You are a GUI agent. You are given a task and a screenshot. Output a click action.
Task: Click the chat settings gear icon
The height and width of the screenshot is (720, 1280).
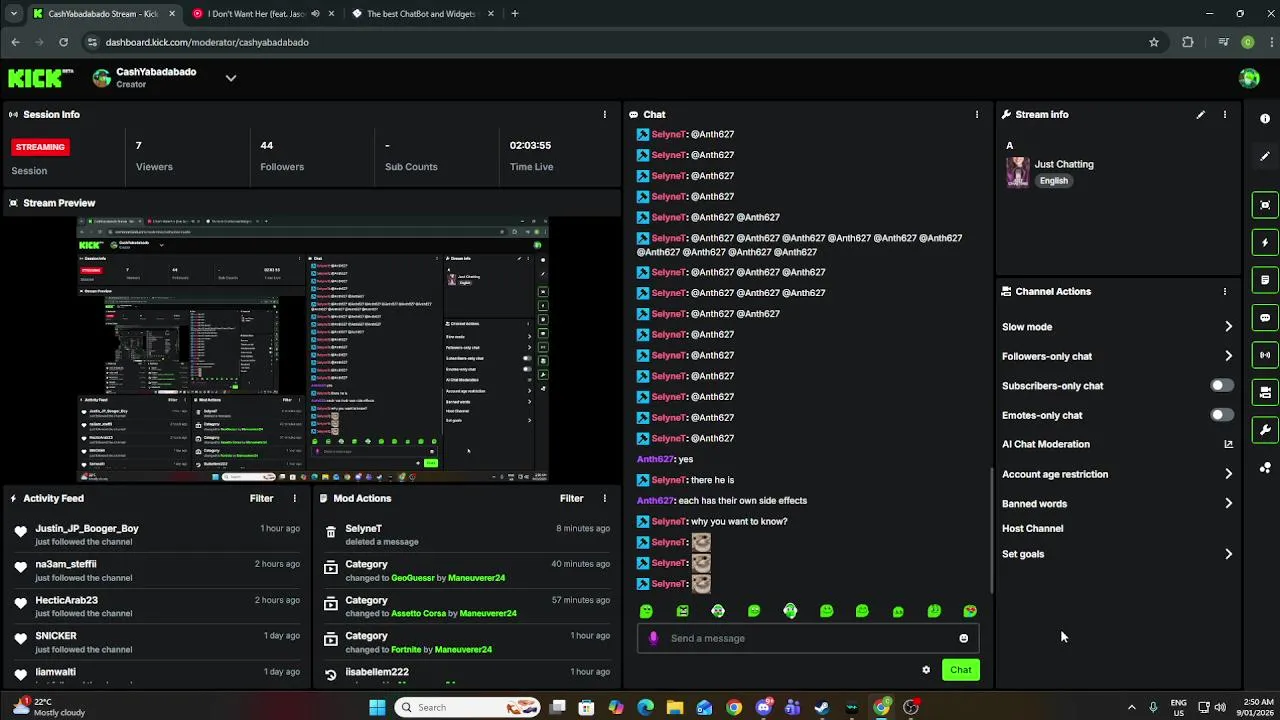(926, 670)
